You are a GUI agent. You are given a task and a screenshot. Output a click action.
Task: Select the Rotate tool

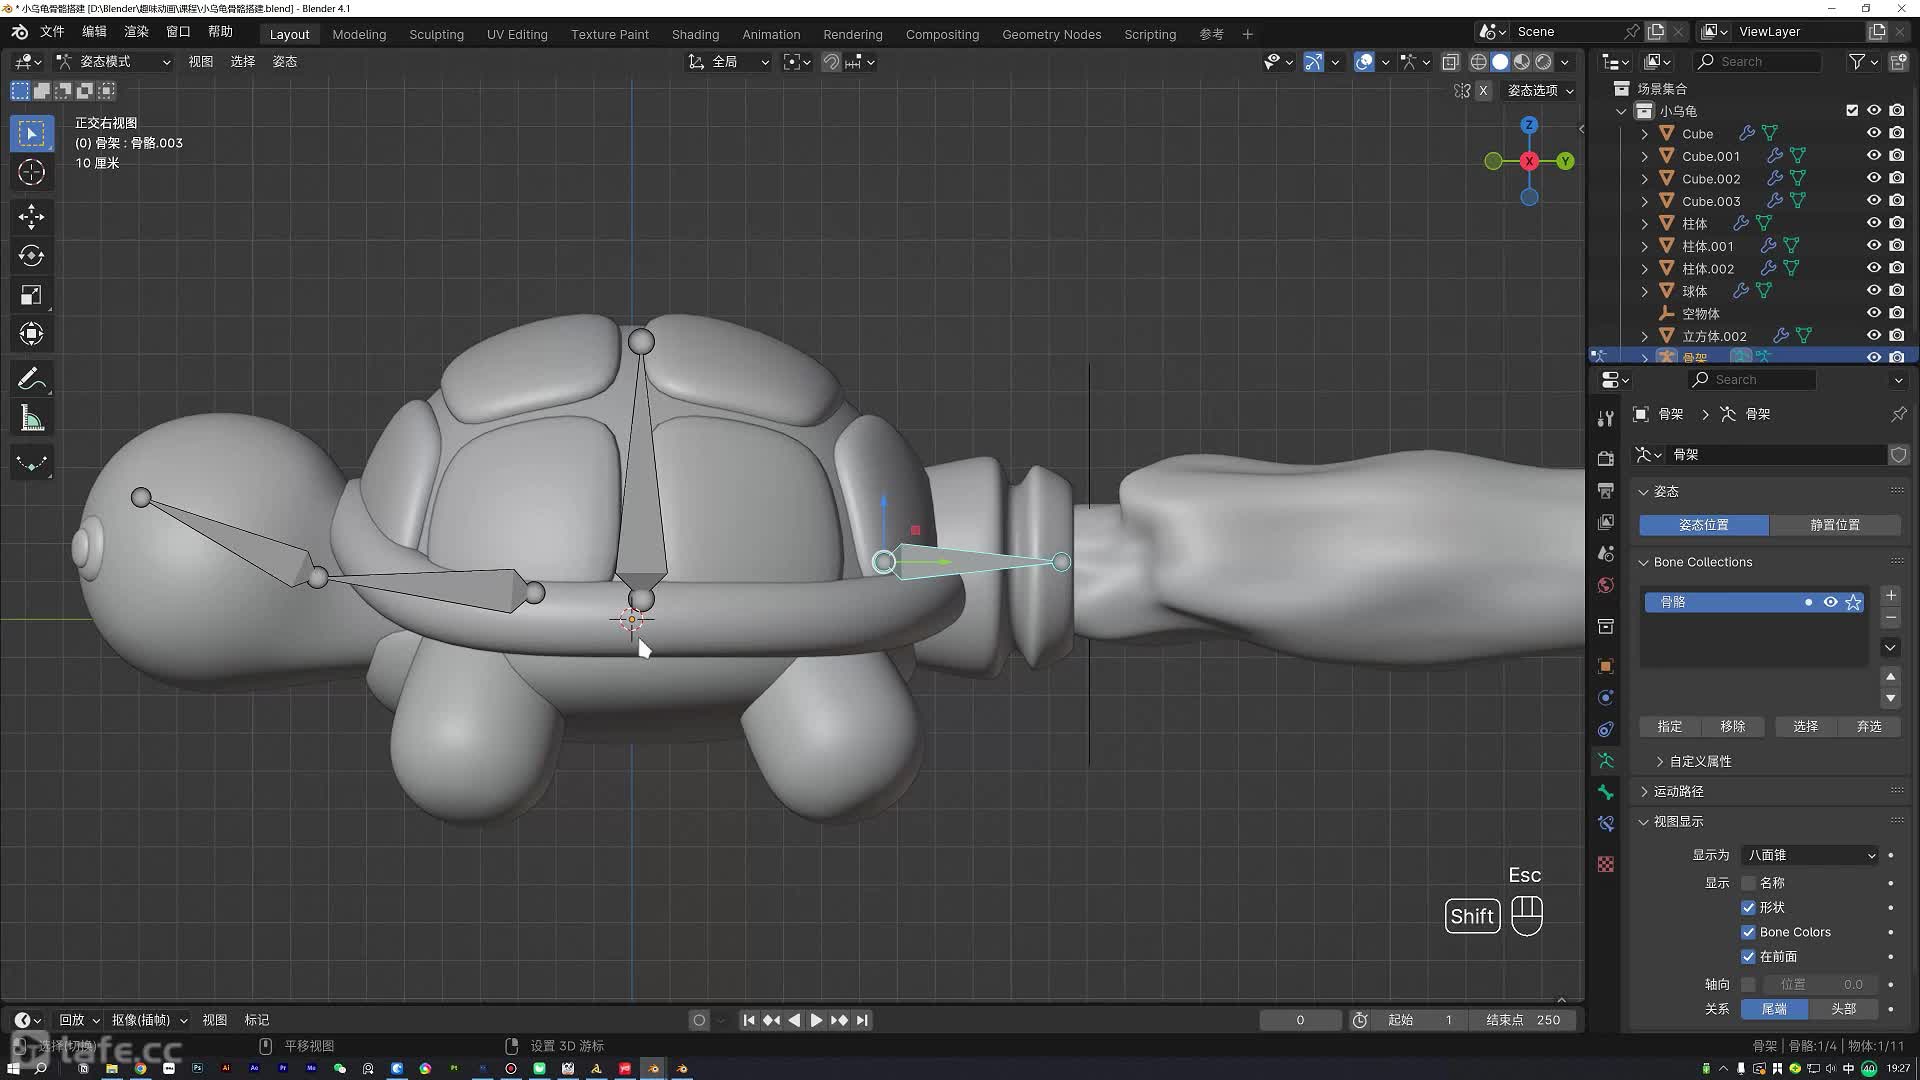coord(31,255)
